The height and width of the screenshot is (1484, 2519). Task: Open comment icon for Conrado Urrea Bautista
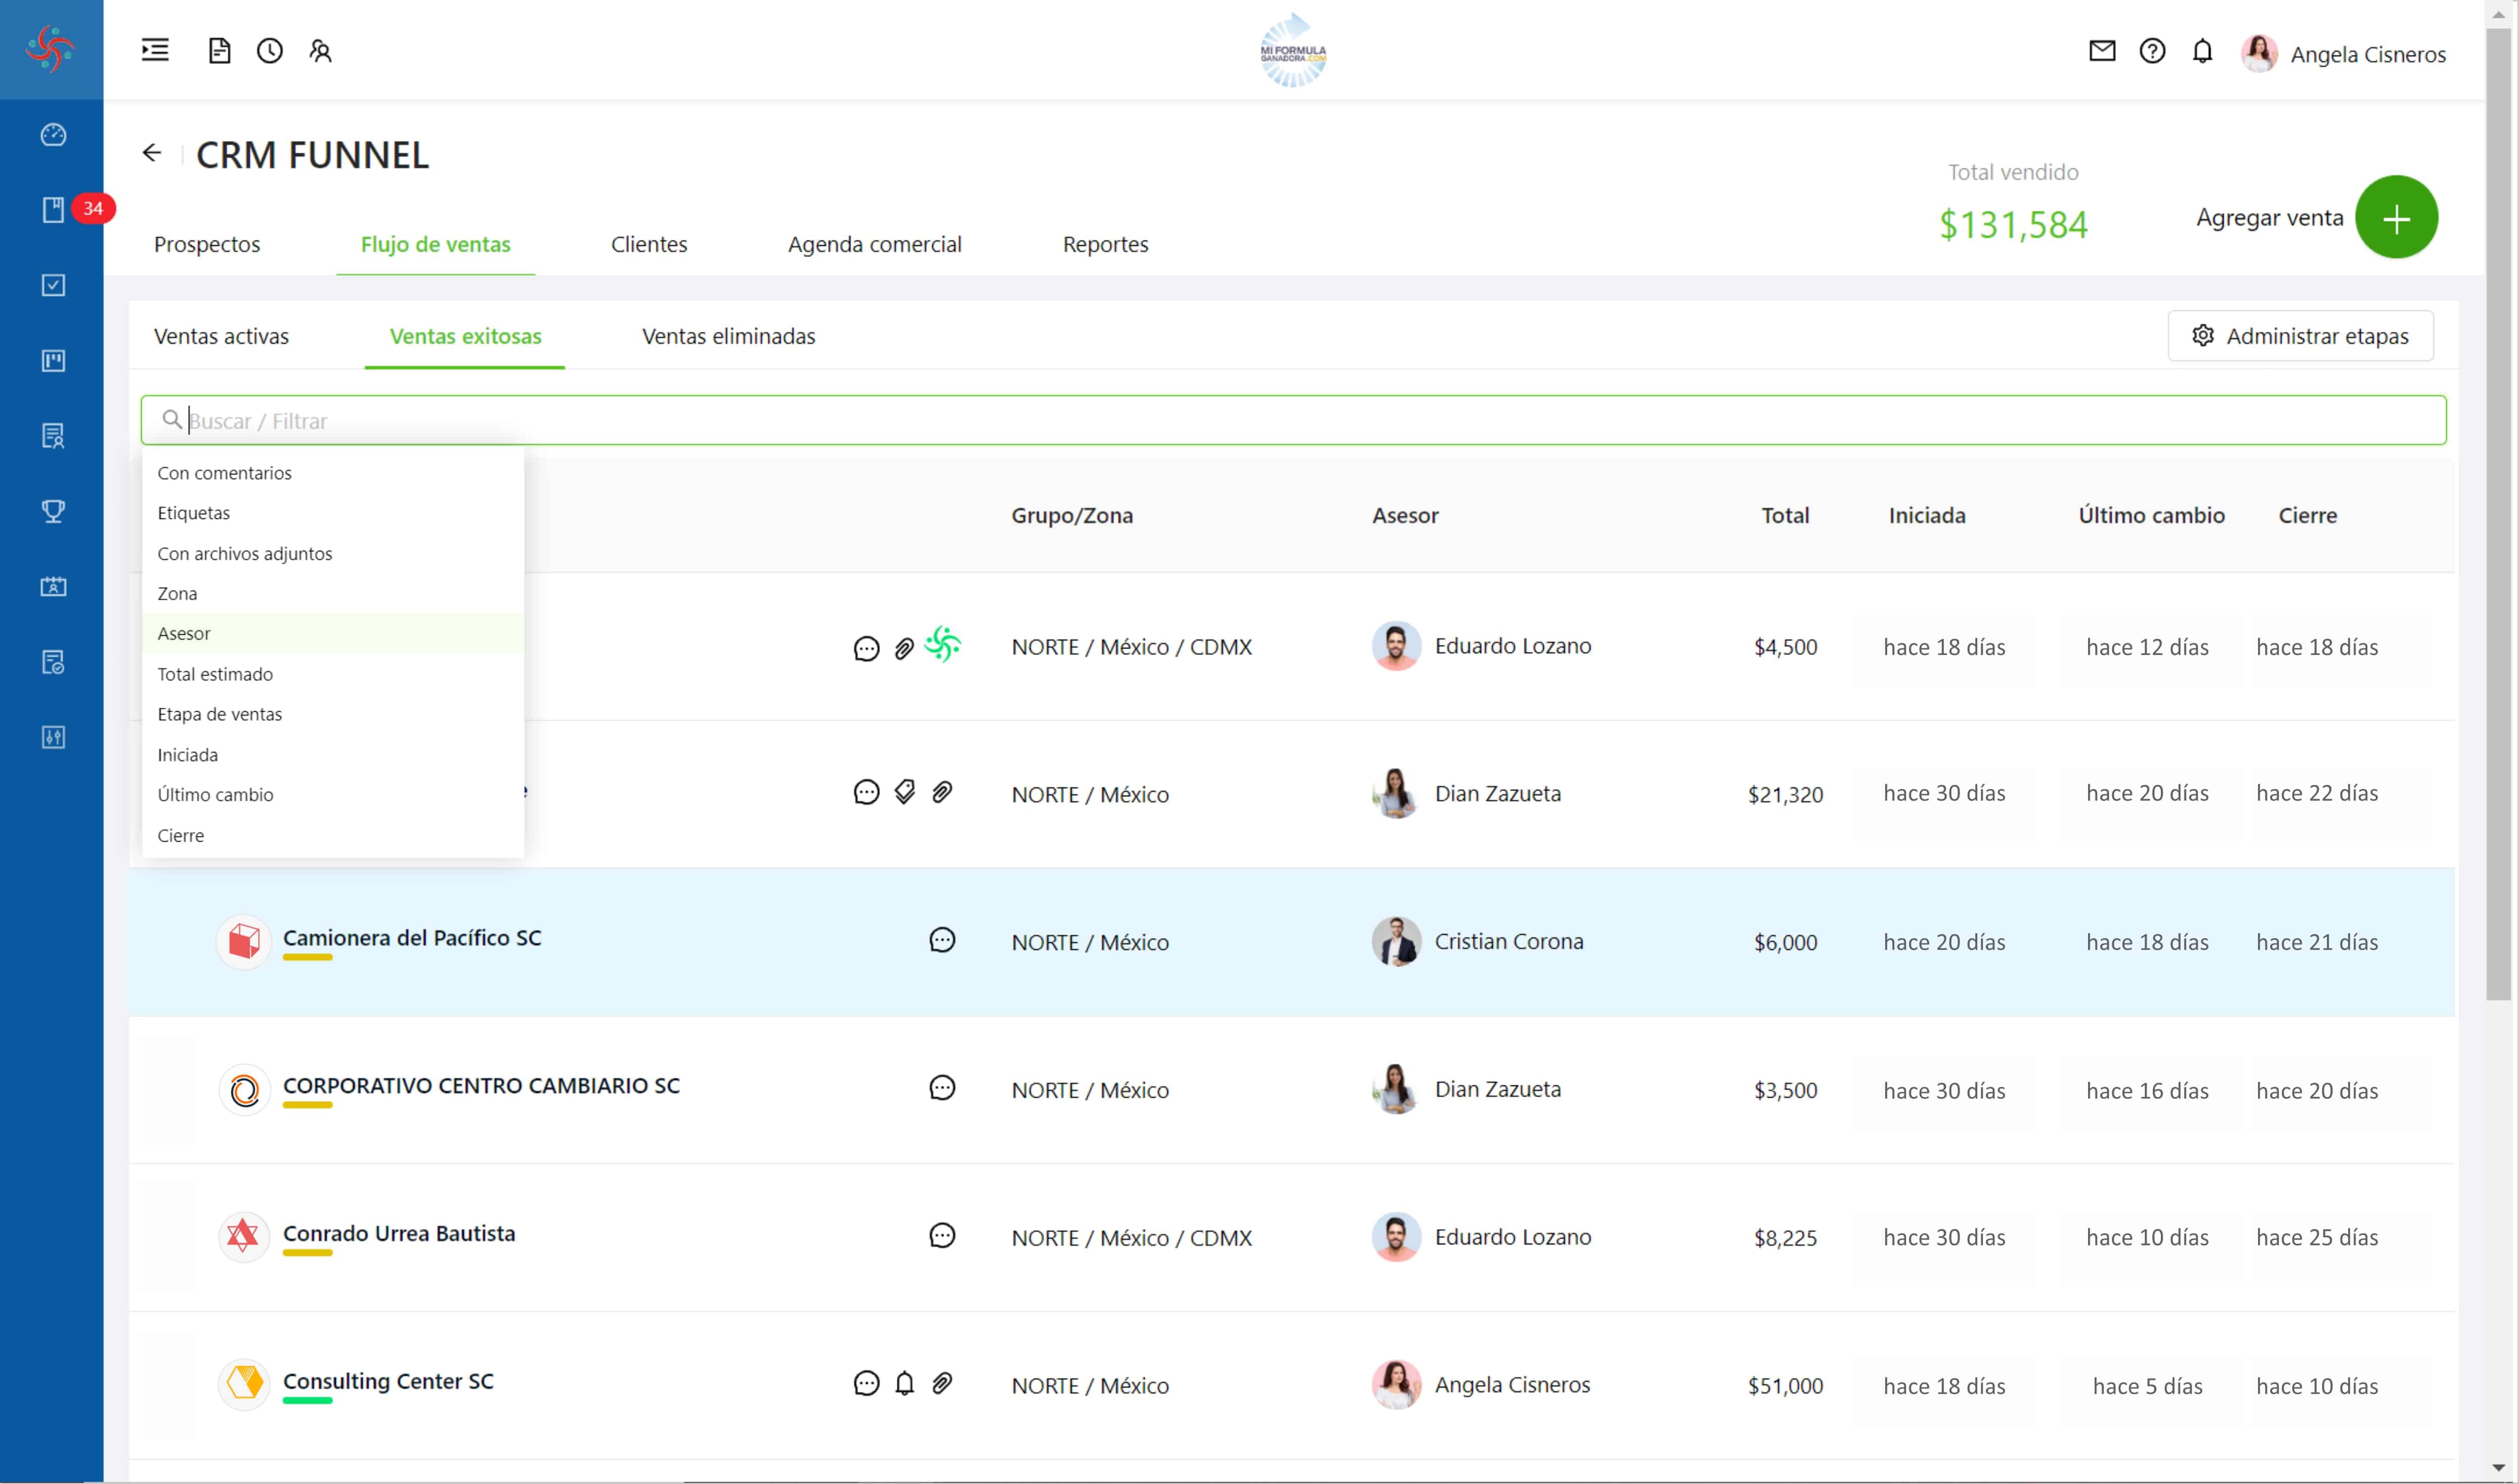942,1236
